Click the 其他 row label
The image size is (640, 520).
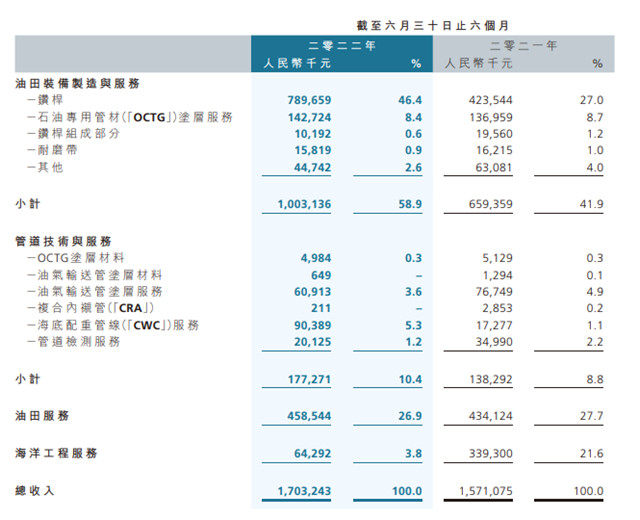click(x=45, y=167)
